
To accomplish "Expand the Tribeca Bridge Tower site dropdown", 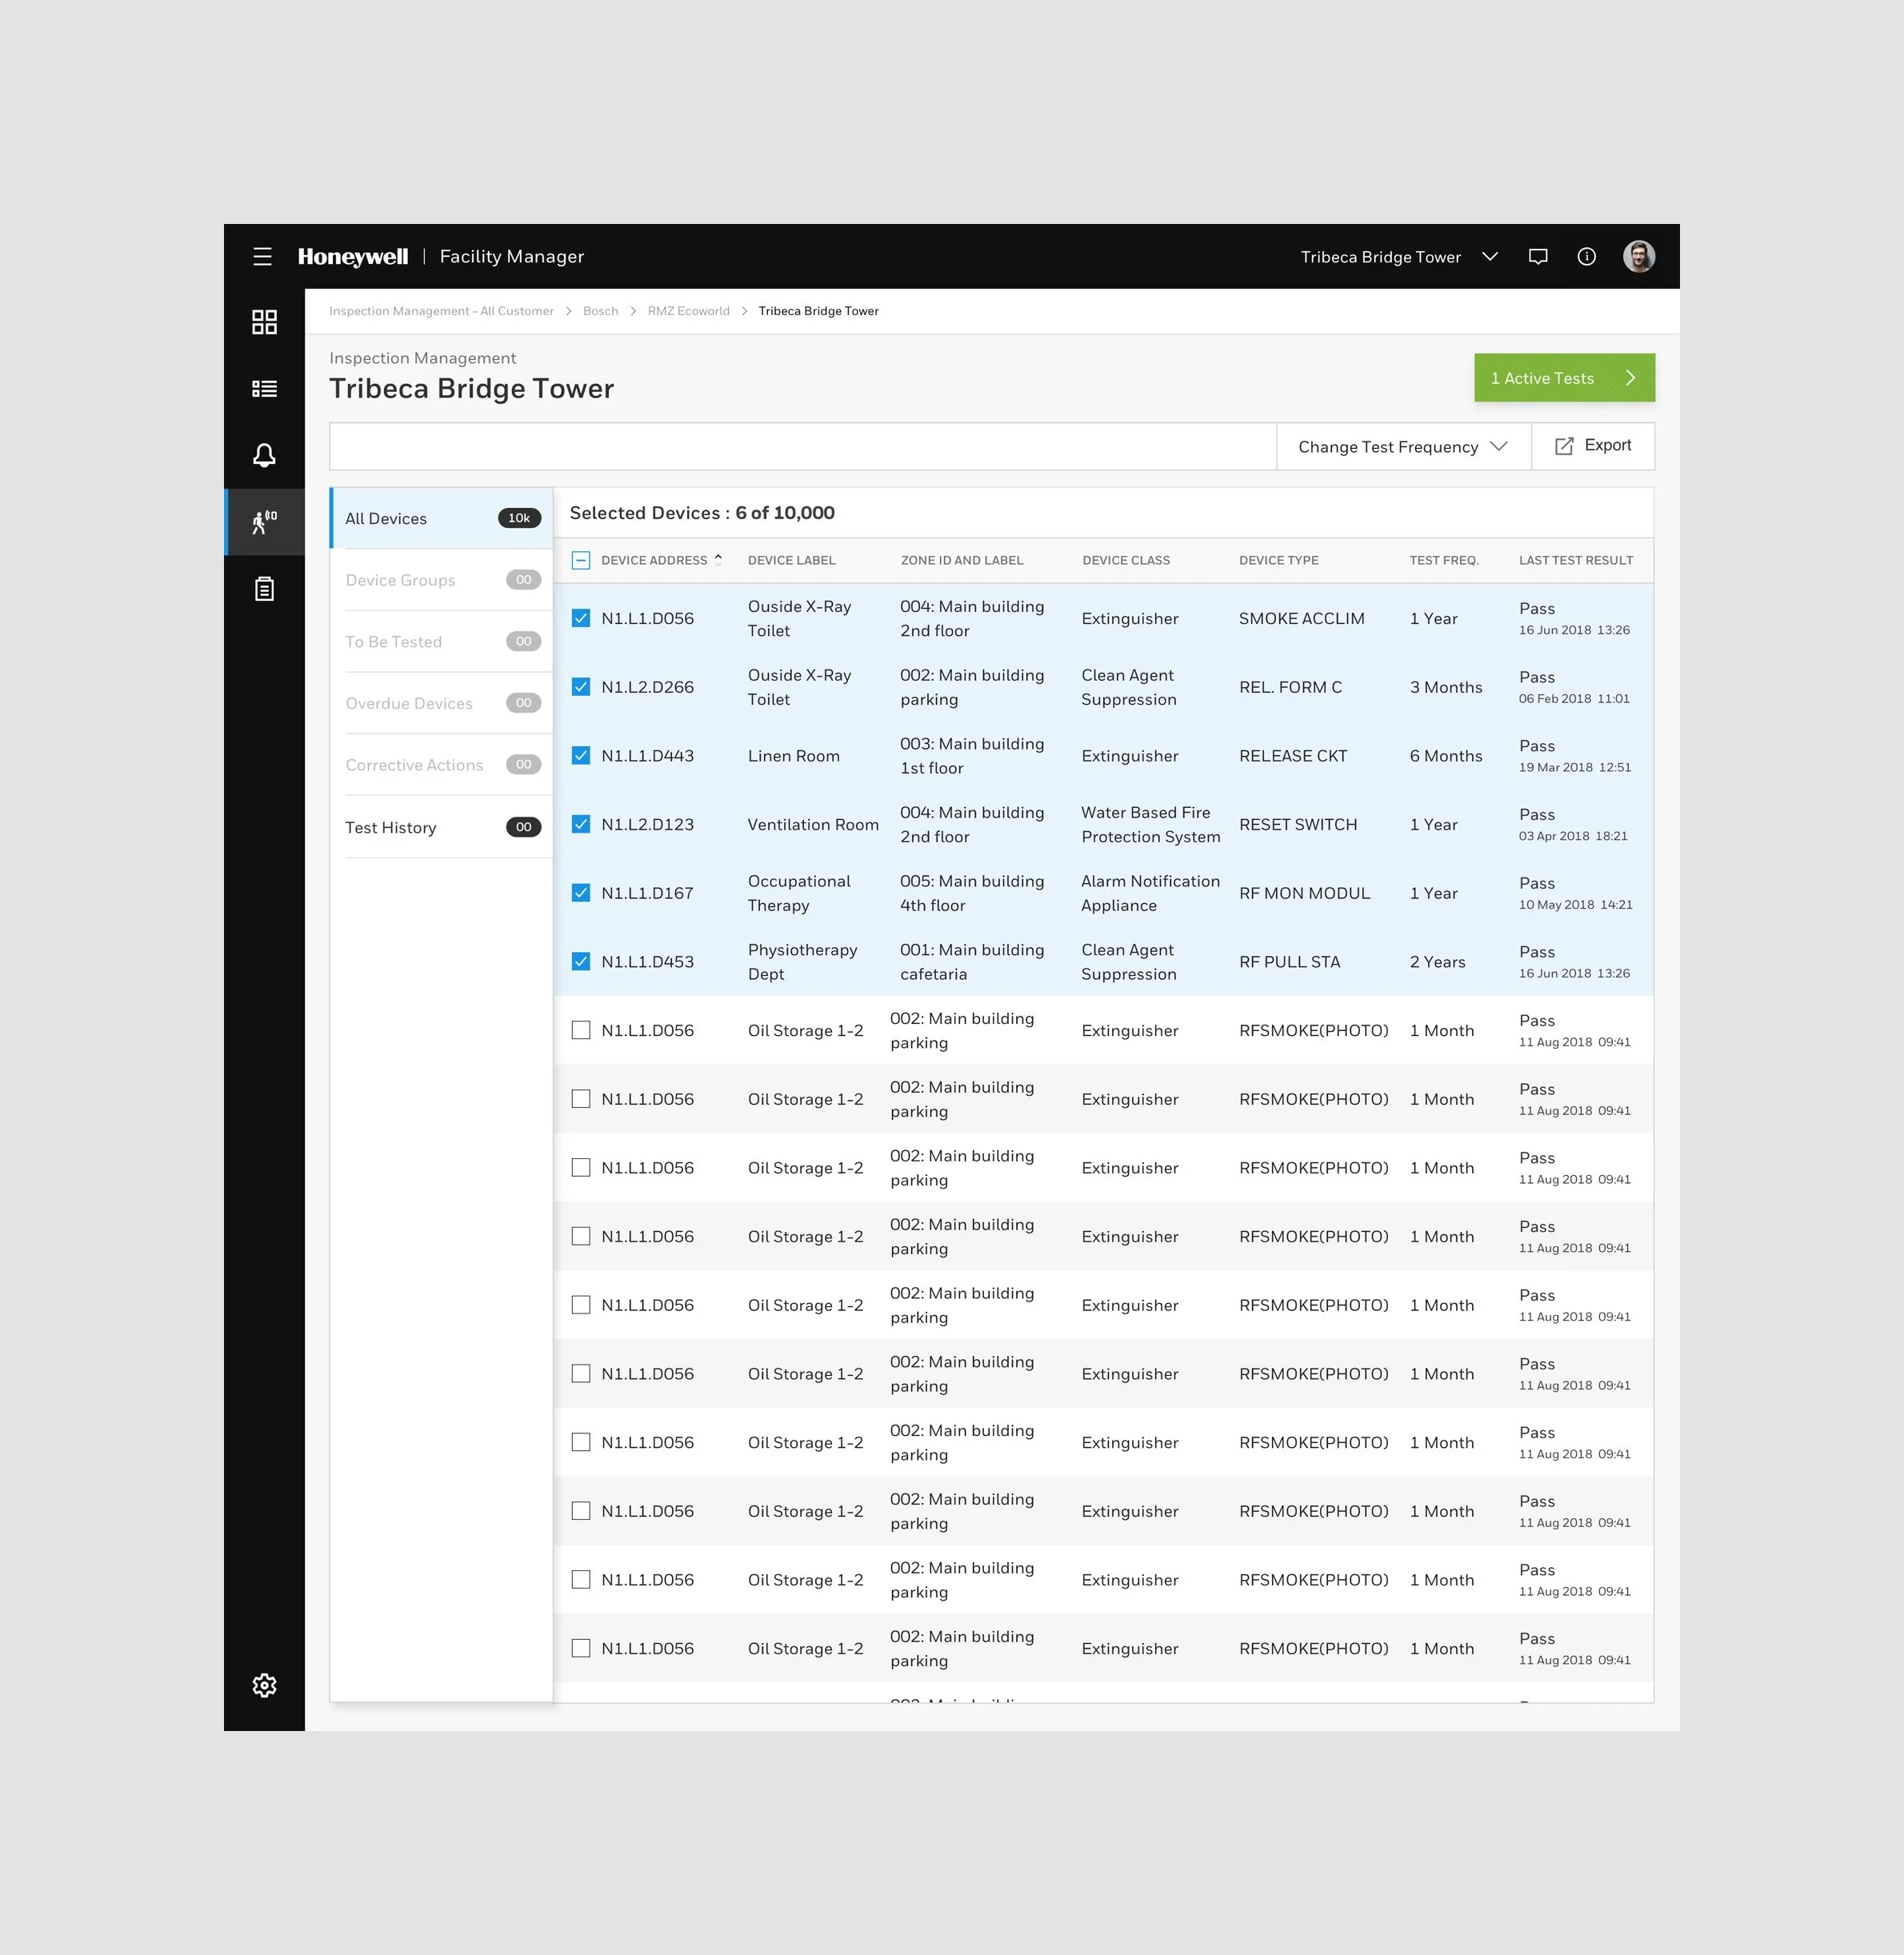I will click(1490, 257).
